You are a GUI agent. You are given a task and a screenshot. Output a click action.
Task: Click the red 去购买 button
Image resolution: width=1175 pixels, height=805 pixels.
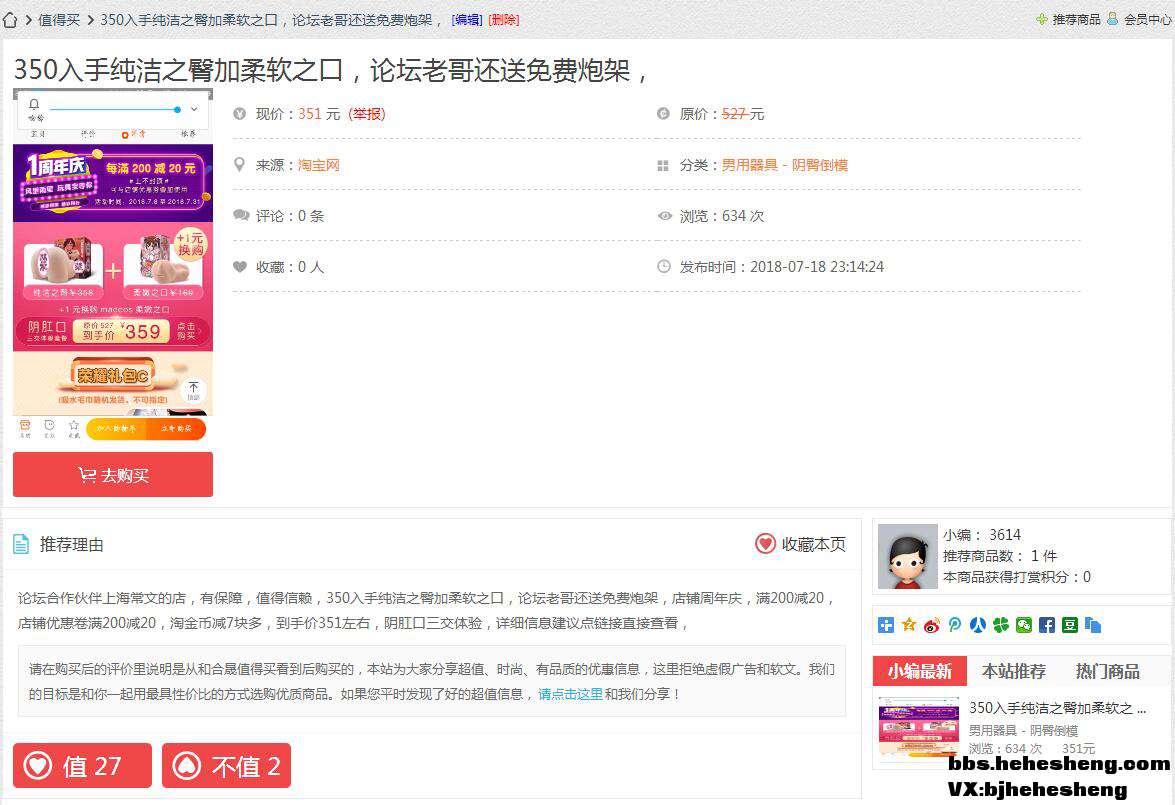coord(113,475)
